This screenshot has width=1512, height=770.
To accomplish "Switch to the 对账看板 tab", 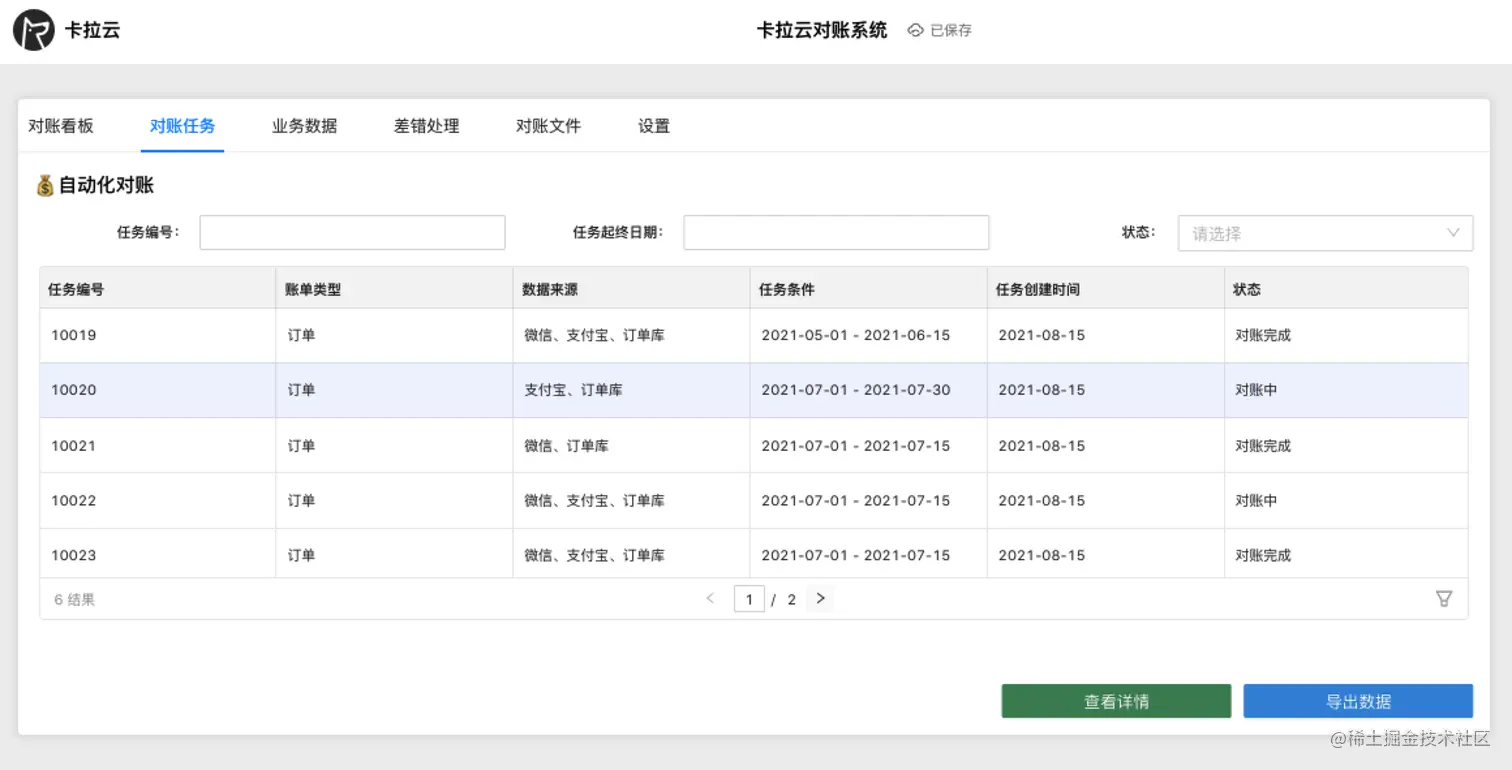I will 61,126.
